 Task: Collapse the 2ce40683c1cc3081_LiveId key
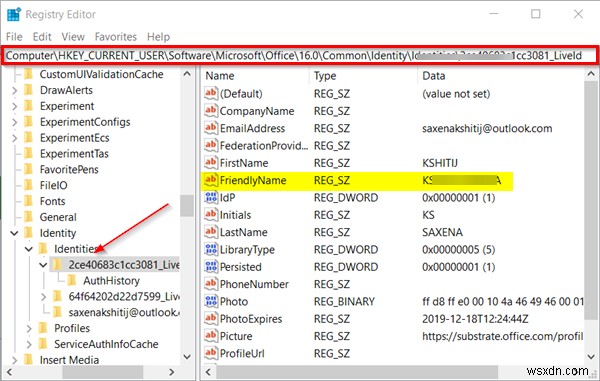pyautogui.click(x=43, y=265)
